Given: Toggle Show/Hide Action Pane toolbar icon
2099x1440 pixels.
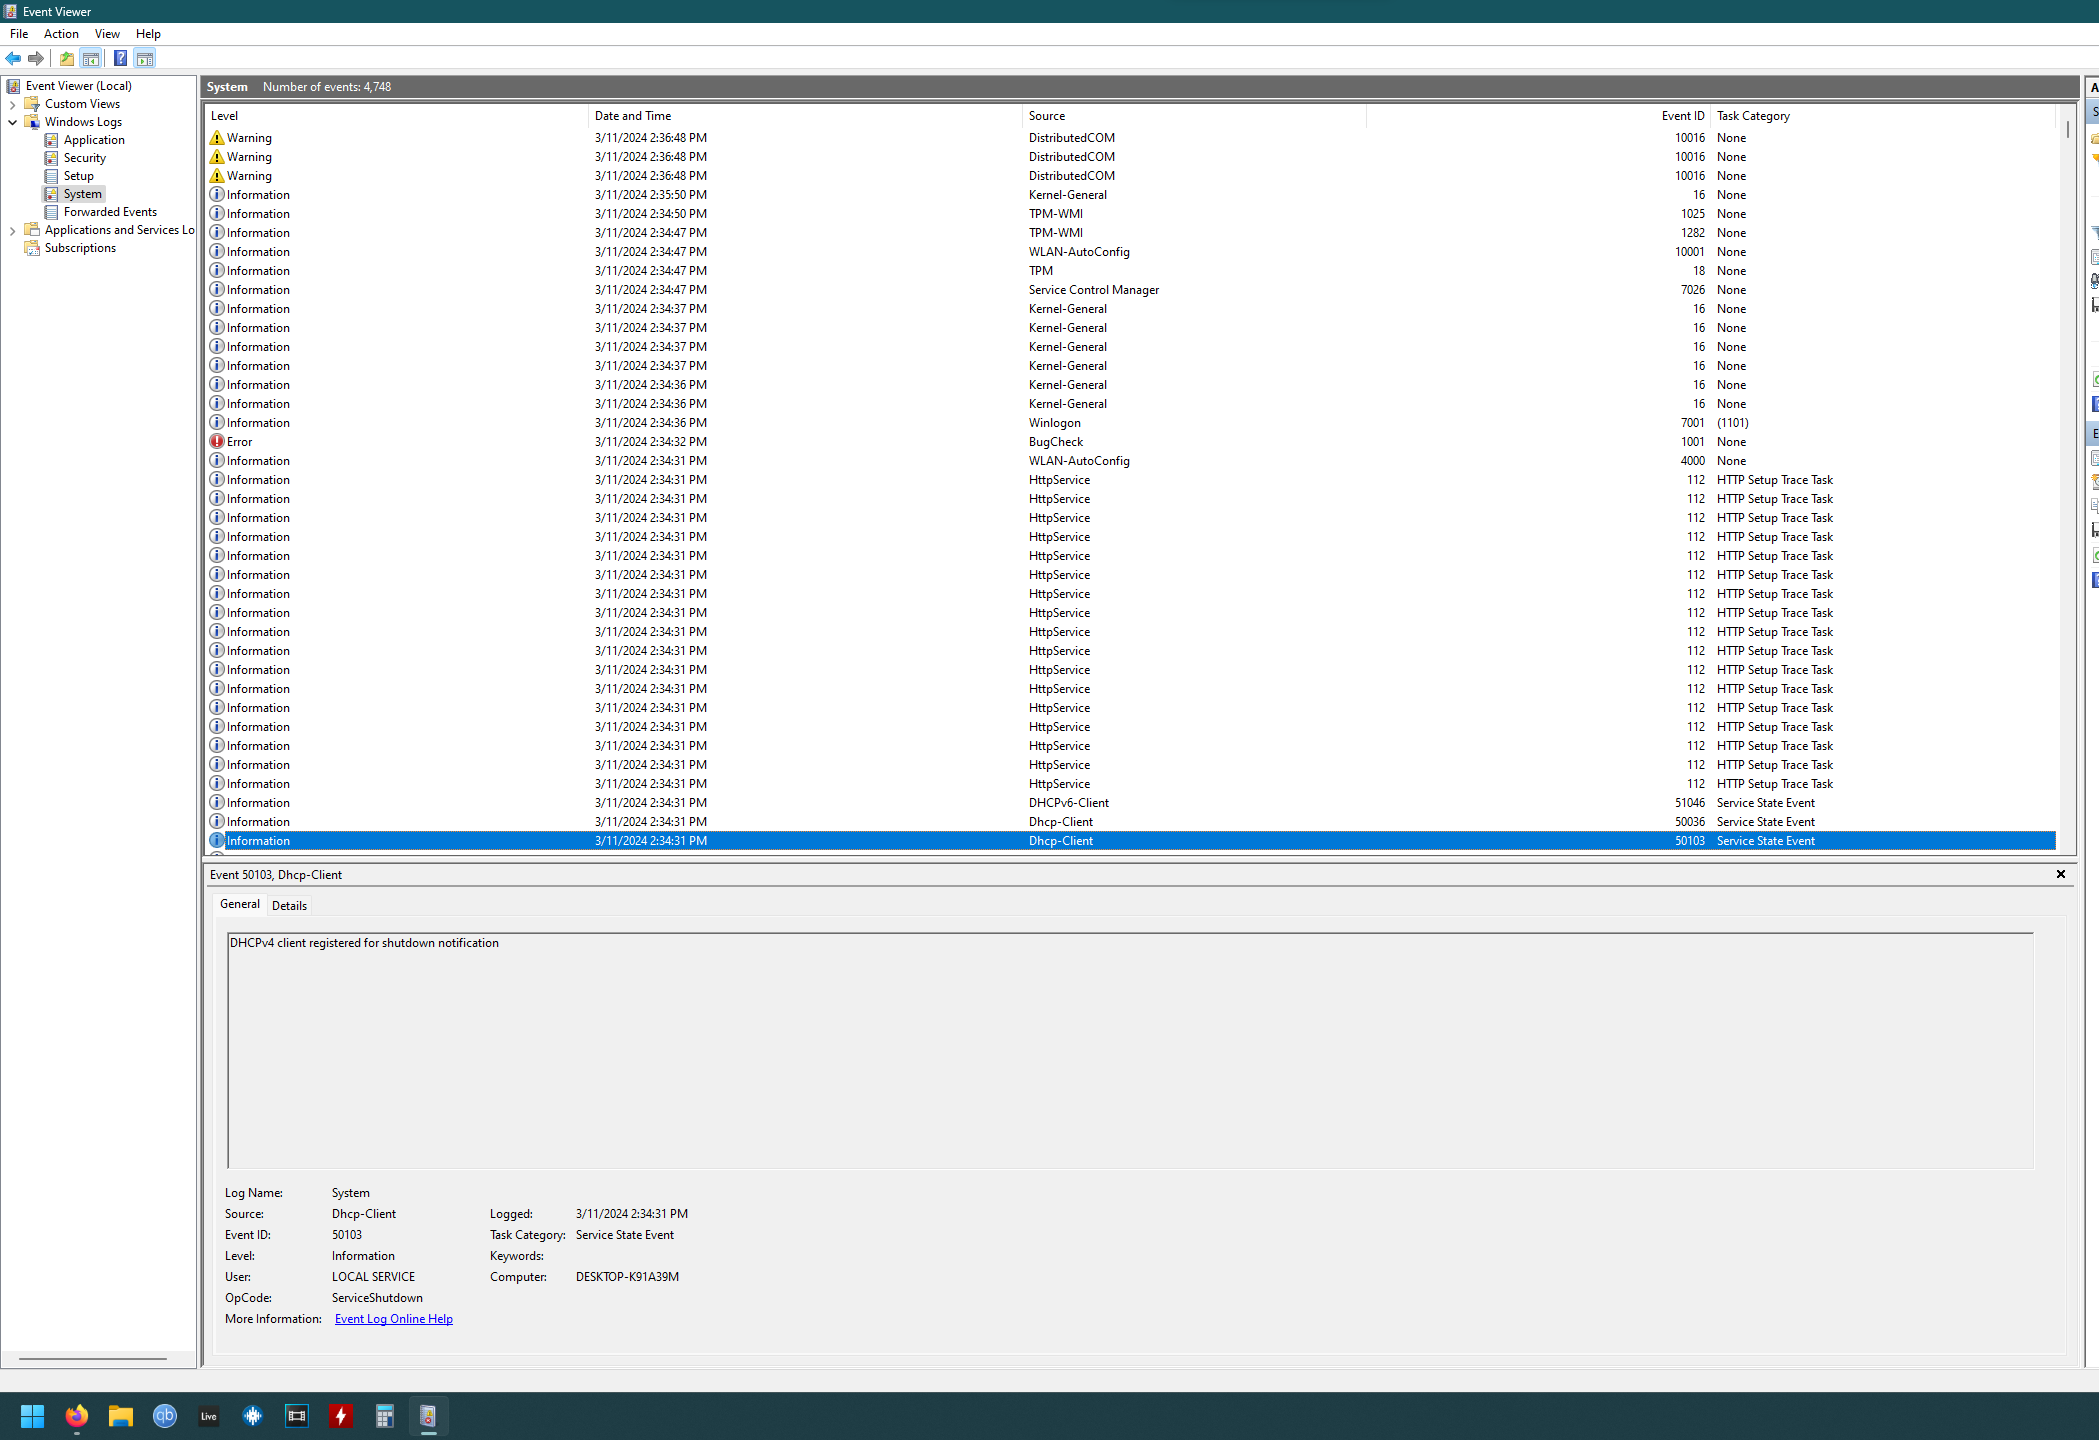Looking at the screenshot, I should click(145, 58).
